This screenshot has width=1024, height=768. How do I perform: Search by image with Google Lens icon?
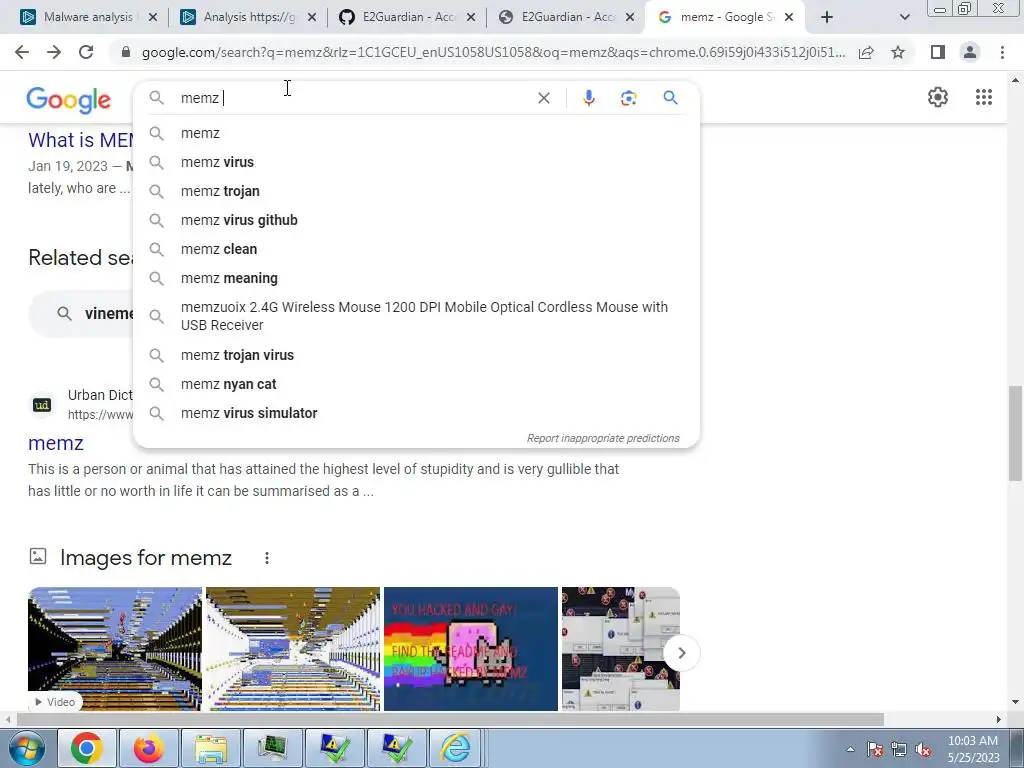point(628,98)
